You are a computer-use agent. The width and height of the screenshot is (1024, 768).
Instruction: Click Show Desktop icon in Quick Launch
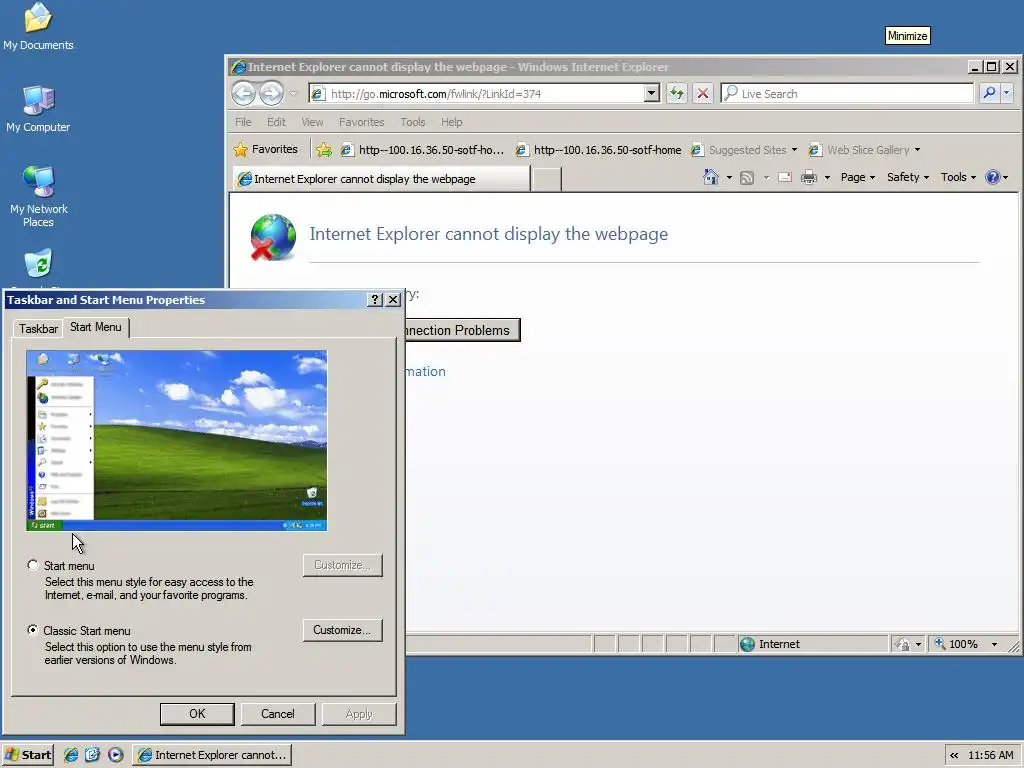93,755
